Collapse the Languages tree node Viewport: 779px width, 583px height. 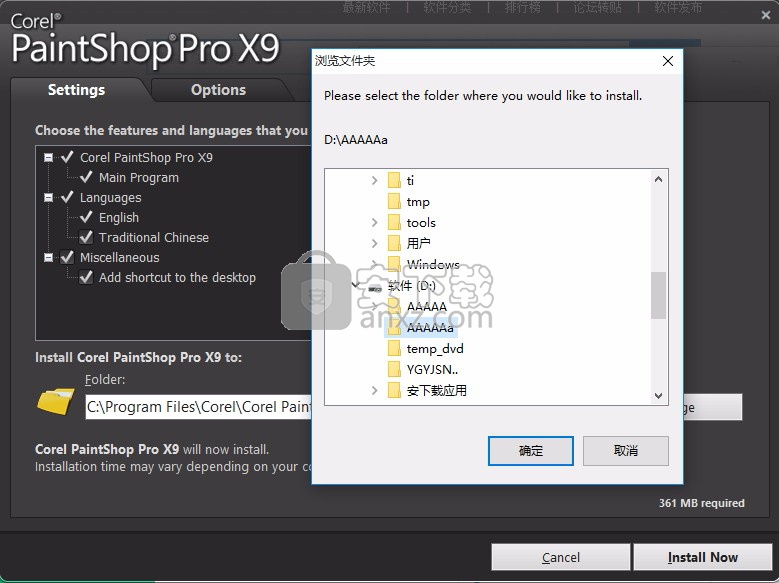(48, 197)
